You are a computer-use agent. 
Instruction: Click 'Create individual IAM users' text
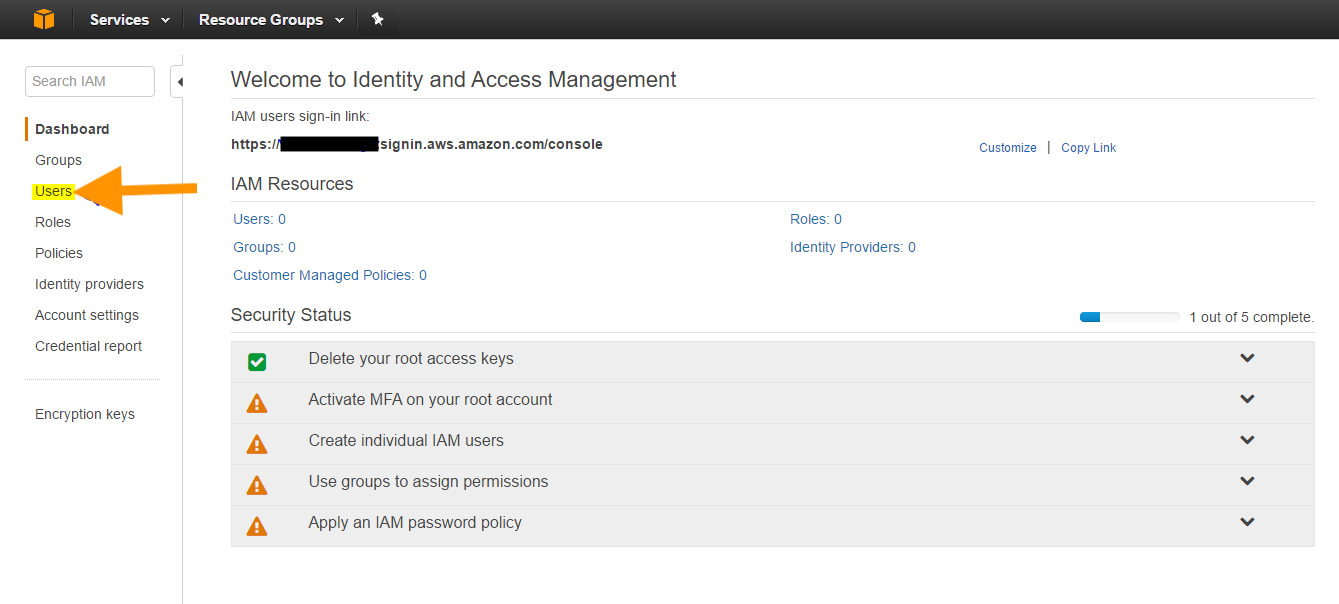tap(406, 440)
